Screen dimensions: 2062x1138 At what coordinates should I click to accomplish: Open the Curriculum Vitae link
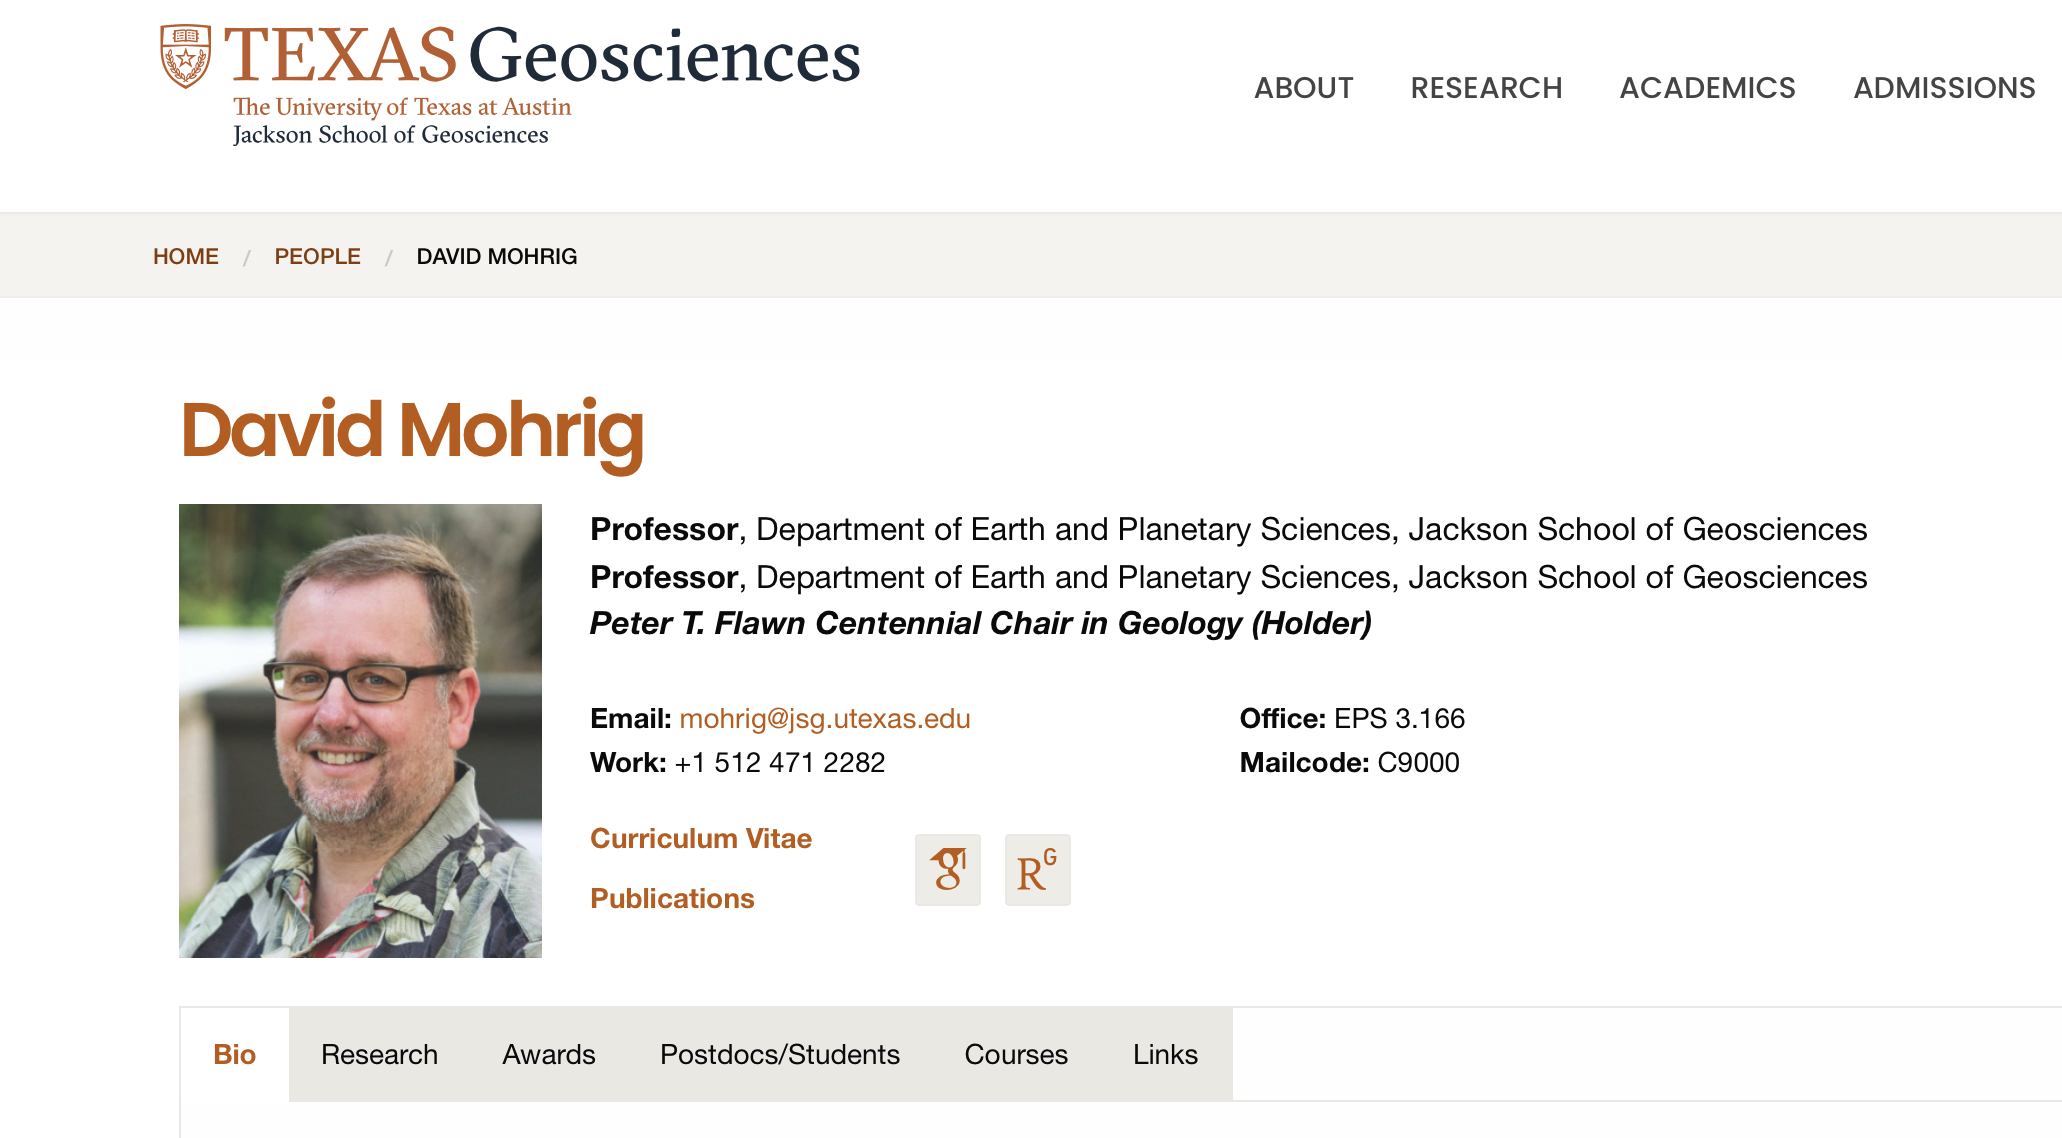point(700,838)
